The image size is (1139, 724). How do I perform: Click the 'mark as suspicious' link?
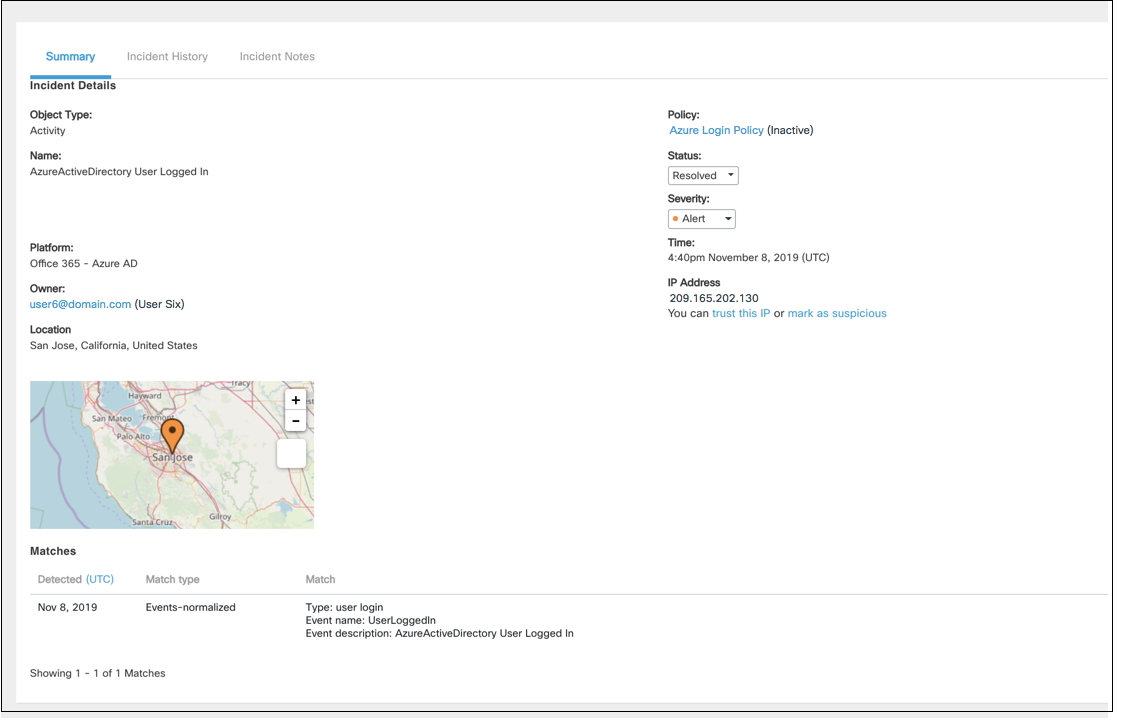point(837,314)
